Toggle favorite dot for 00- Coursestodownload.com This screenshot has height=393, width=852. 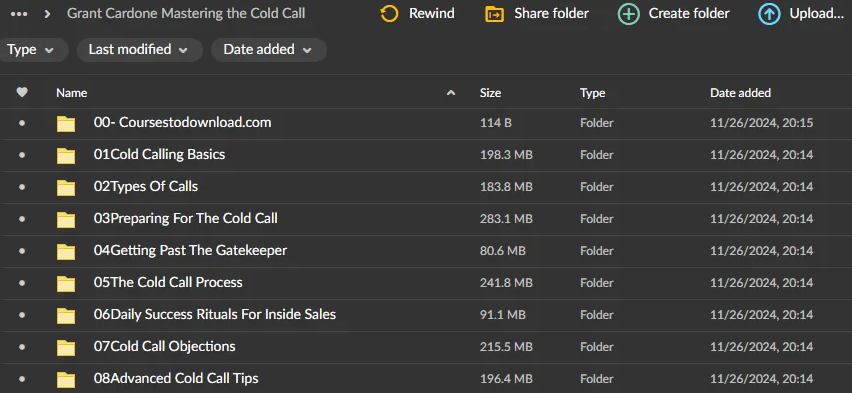click(22, 123)
